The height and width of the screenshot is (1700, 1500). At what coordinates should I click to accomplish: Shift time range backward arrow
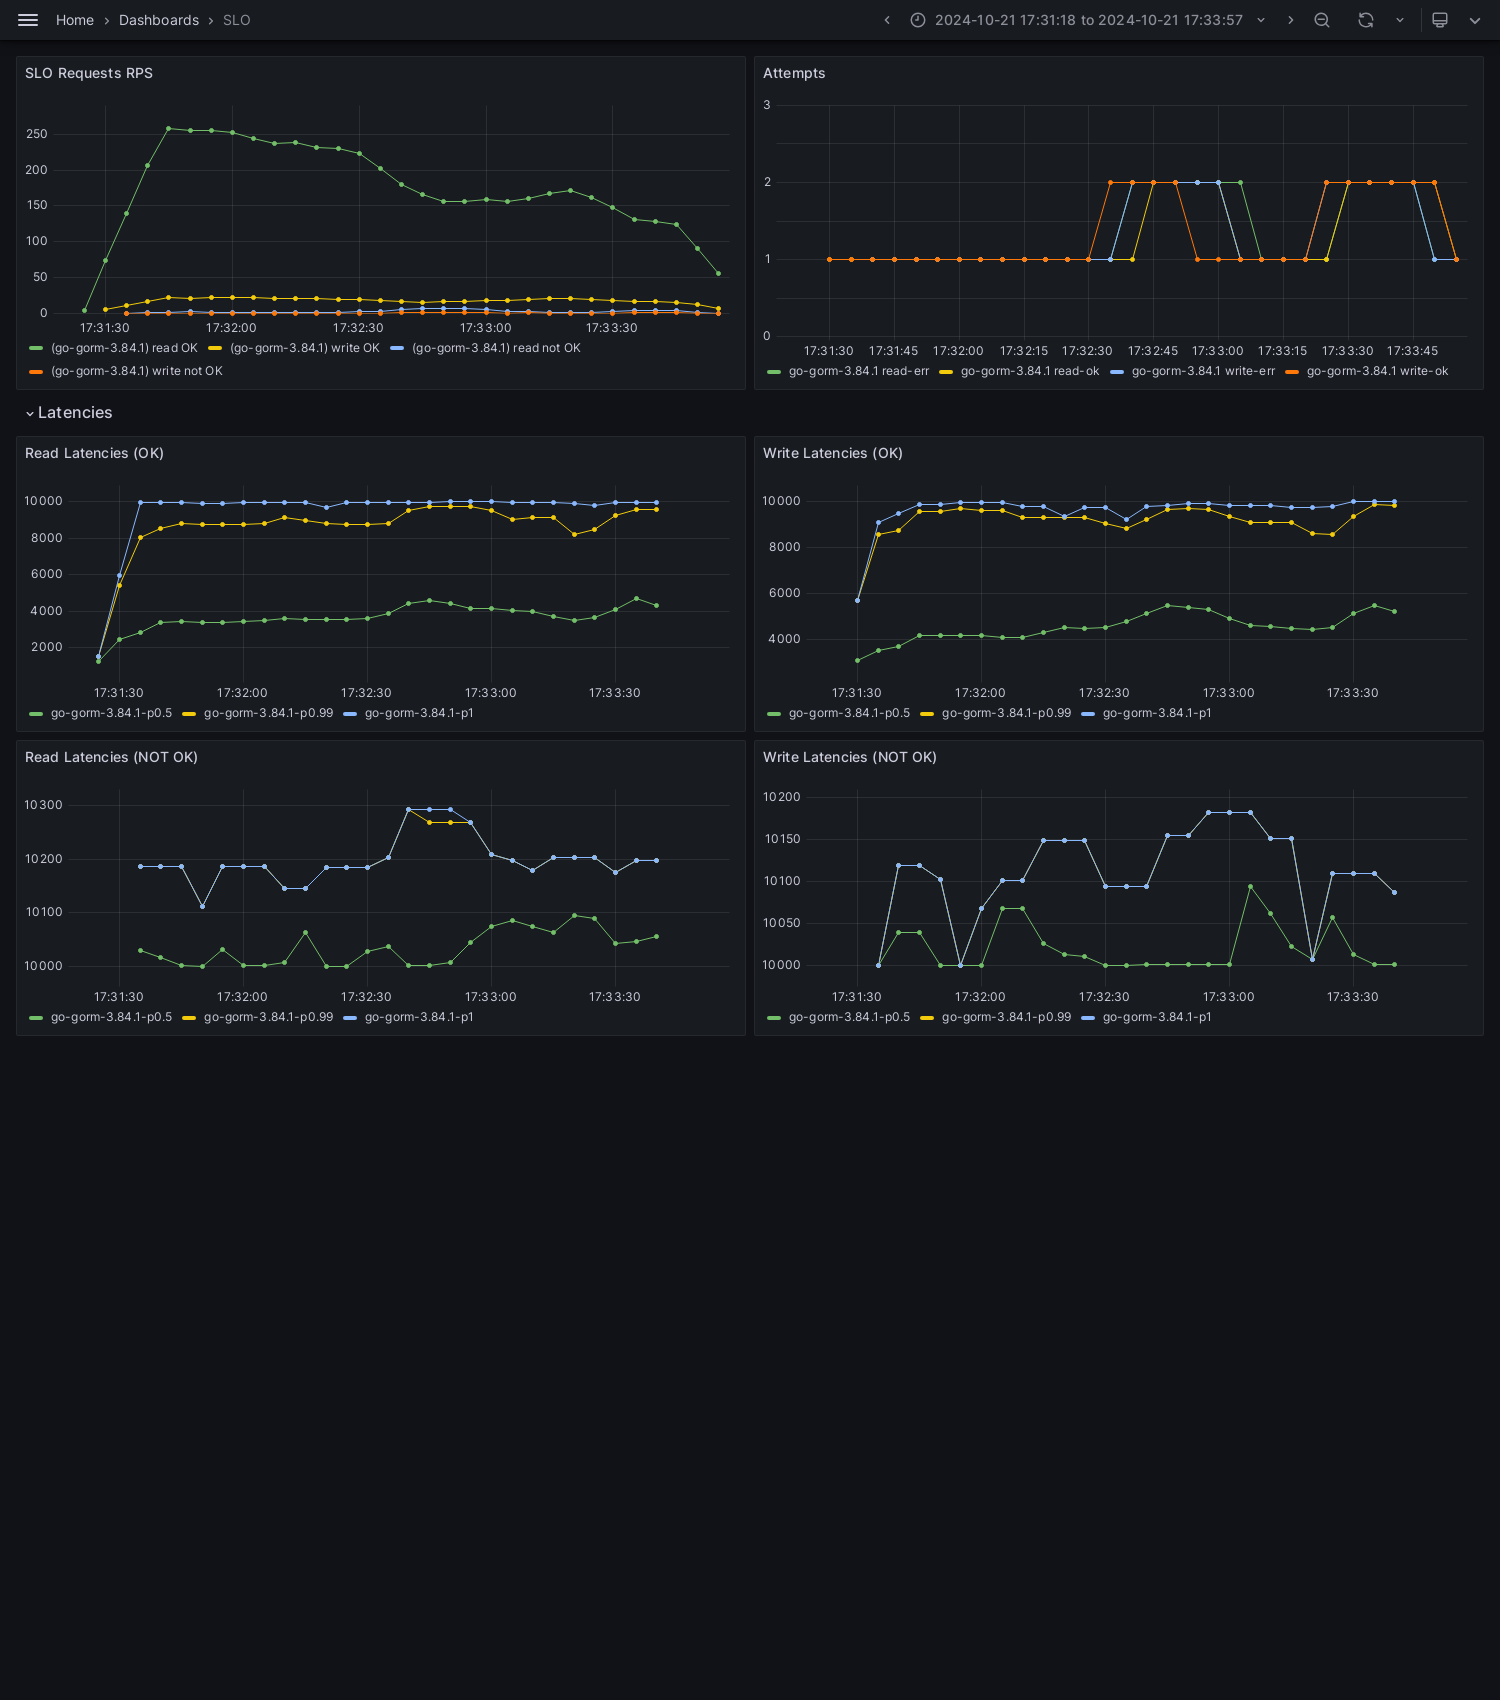[887, 20]
